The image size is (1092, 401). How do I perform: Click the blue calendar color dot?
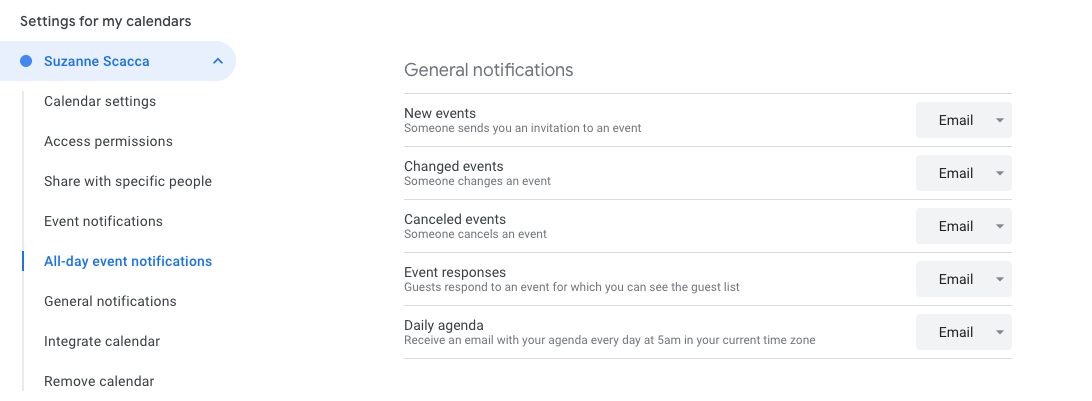pyautogui.click(x=26, y=61)
